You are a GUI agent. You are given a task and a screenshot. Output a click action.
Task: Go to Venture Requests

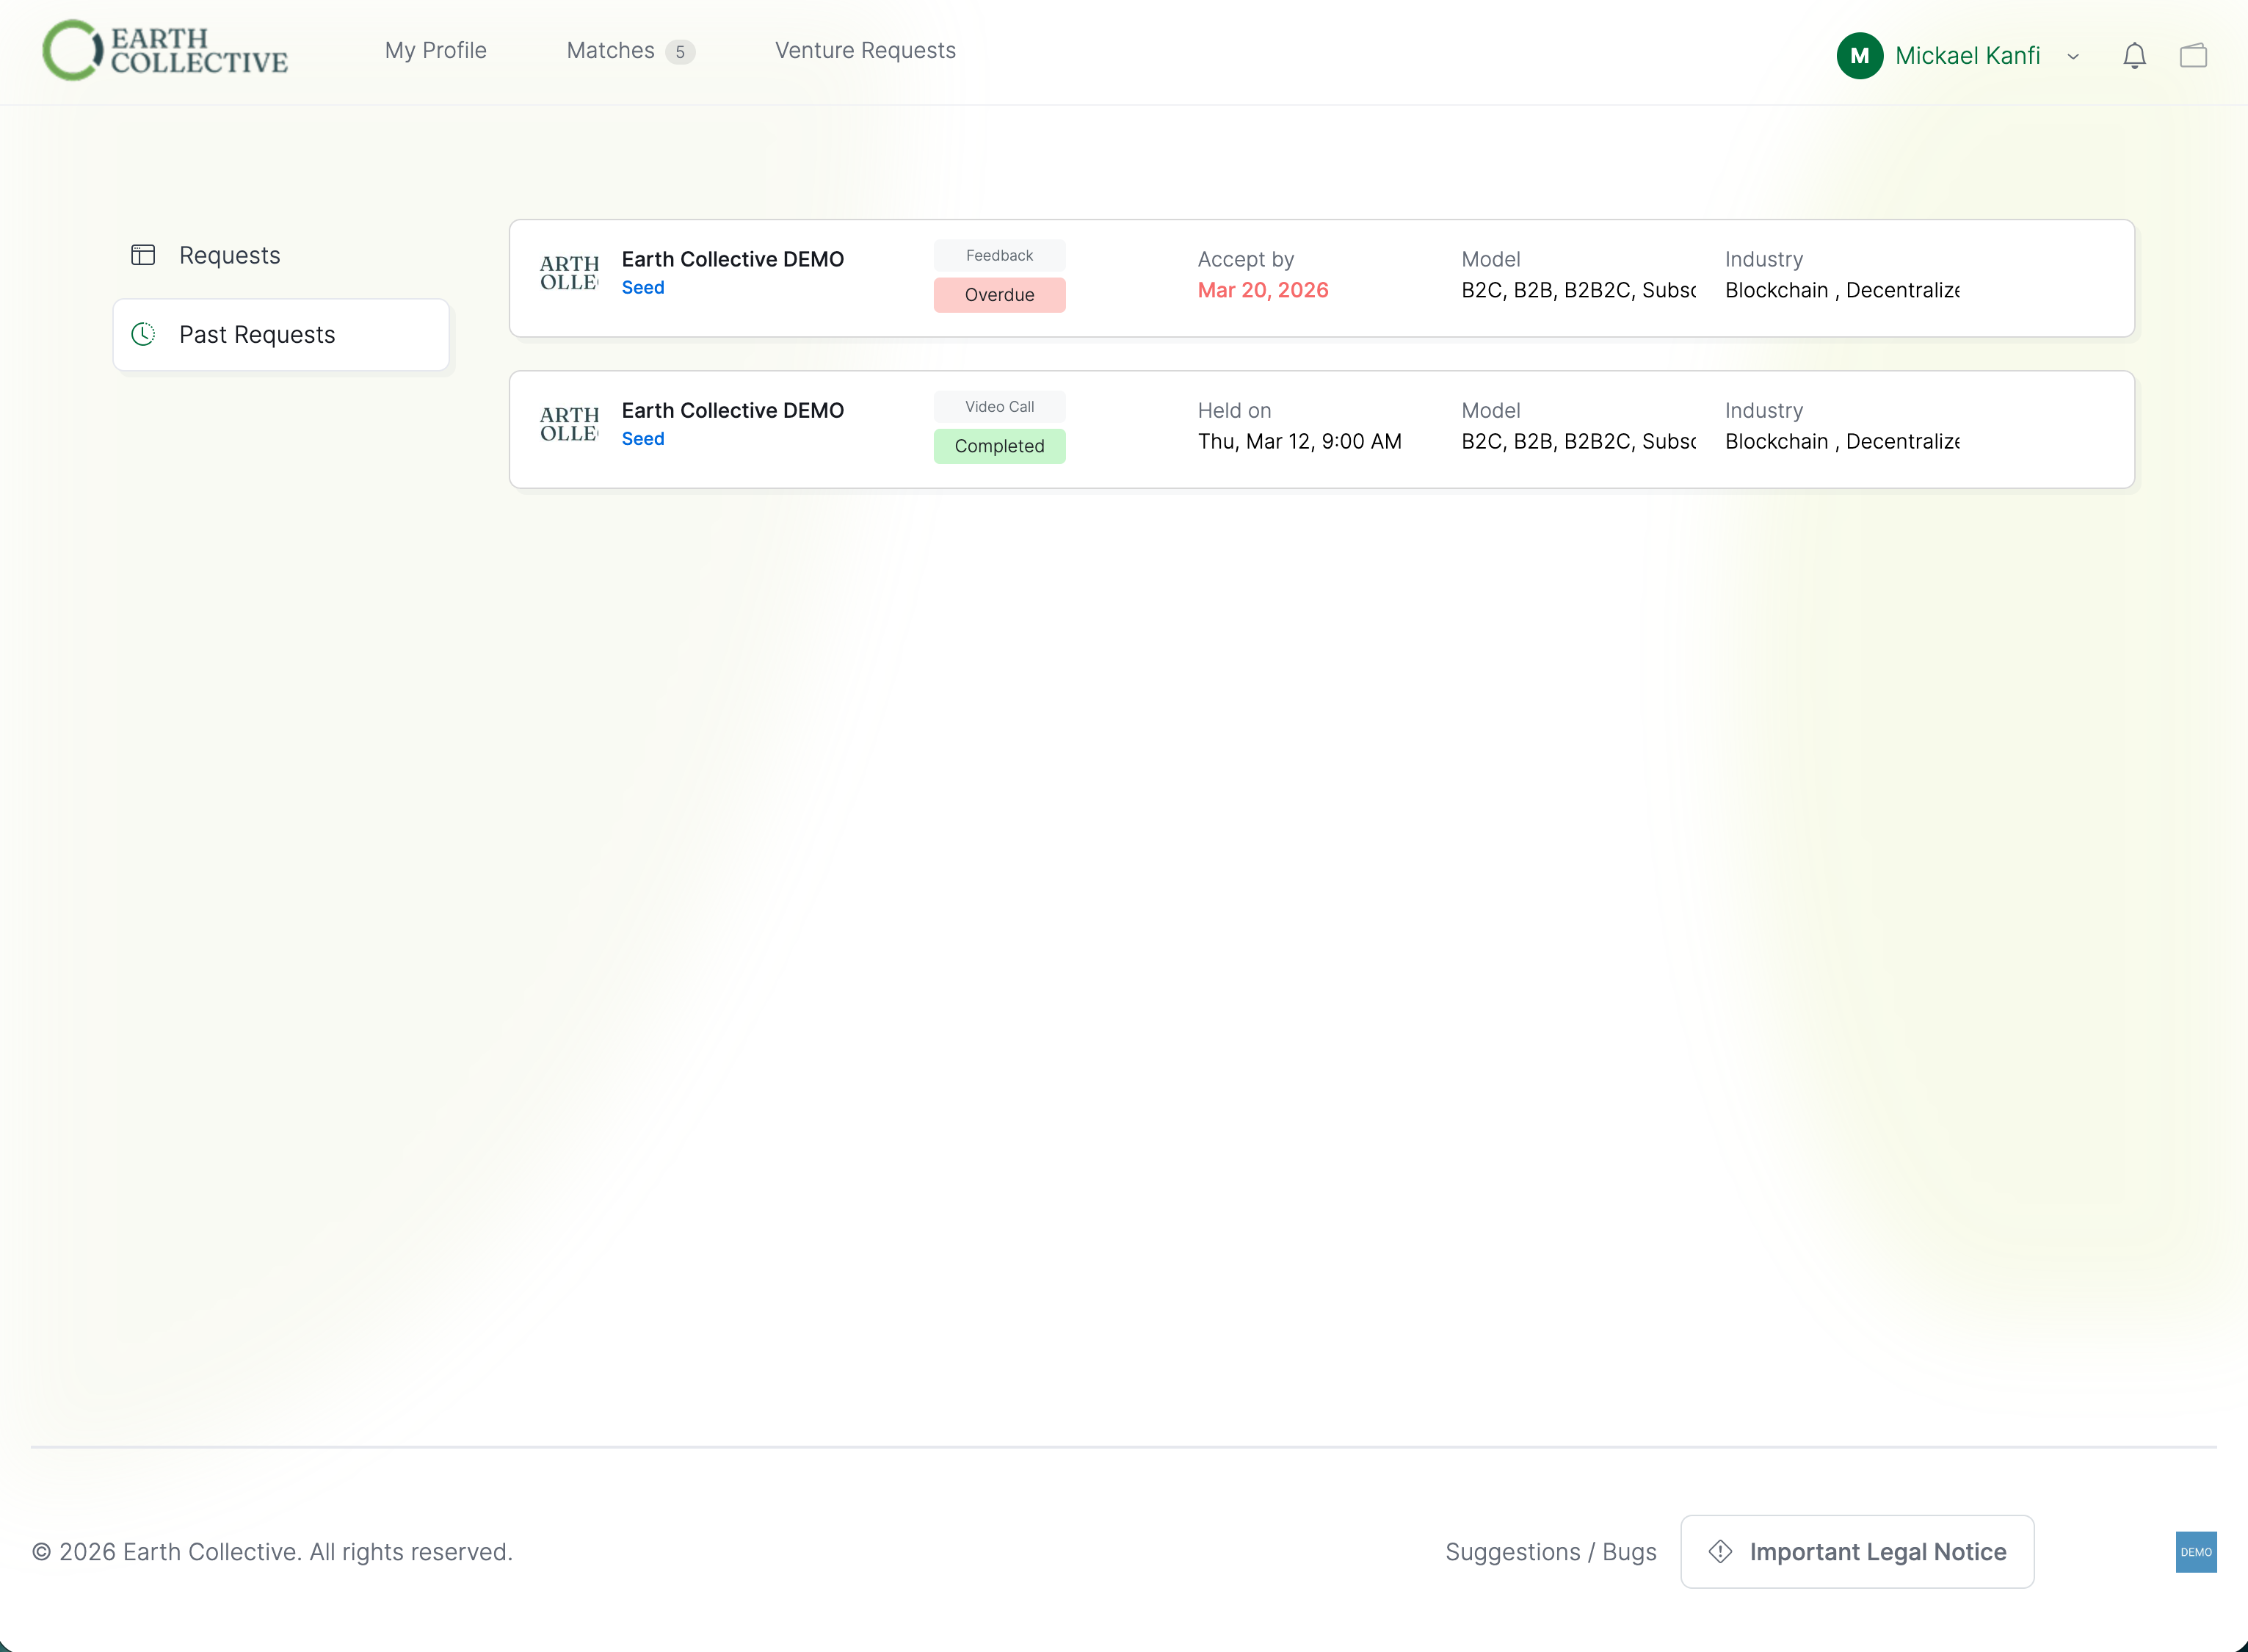click(865, 50)
